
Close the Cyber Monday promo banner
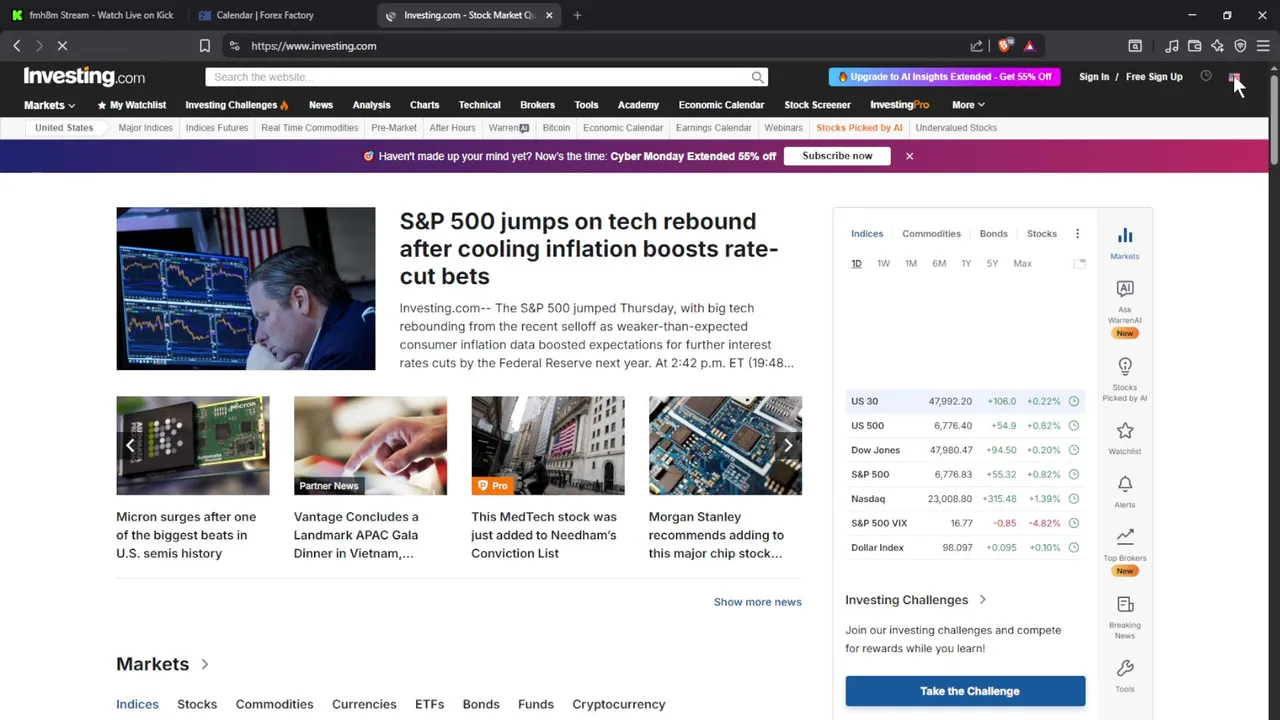click(909, 156)
